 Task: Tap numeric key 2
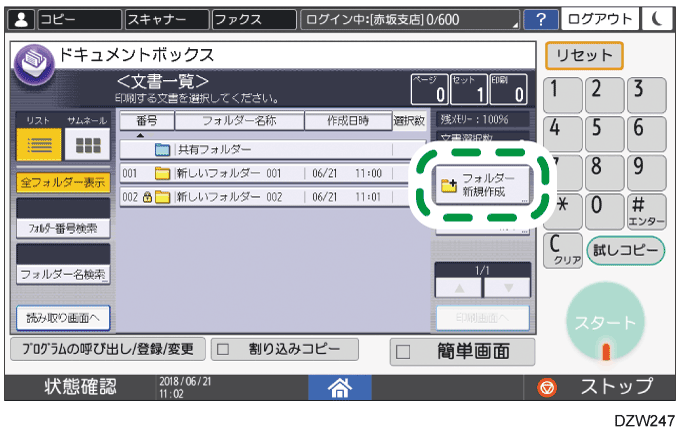pos(605,95)
